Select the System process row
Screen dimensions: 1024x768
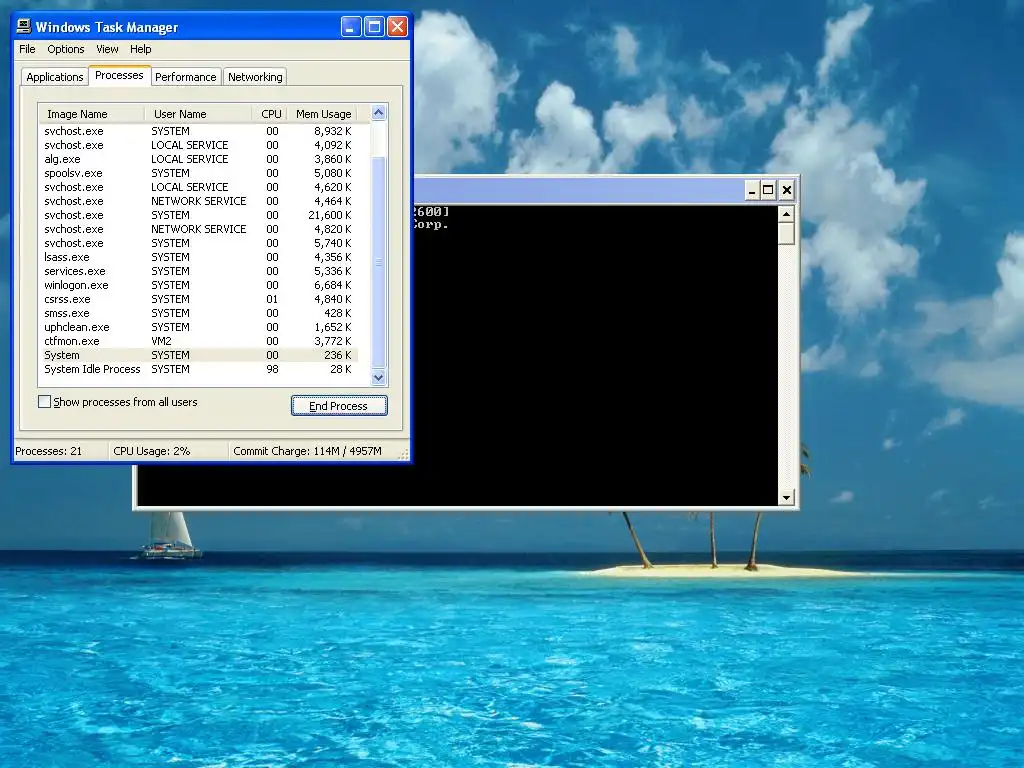(199, 355)
